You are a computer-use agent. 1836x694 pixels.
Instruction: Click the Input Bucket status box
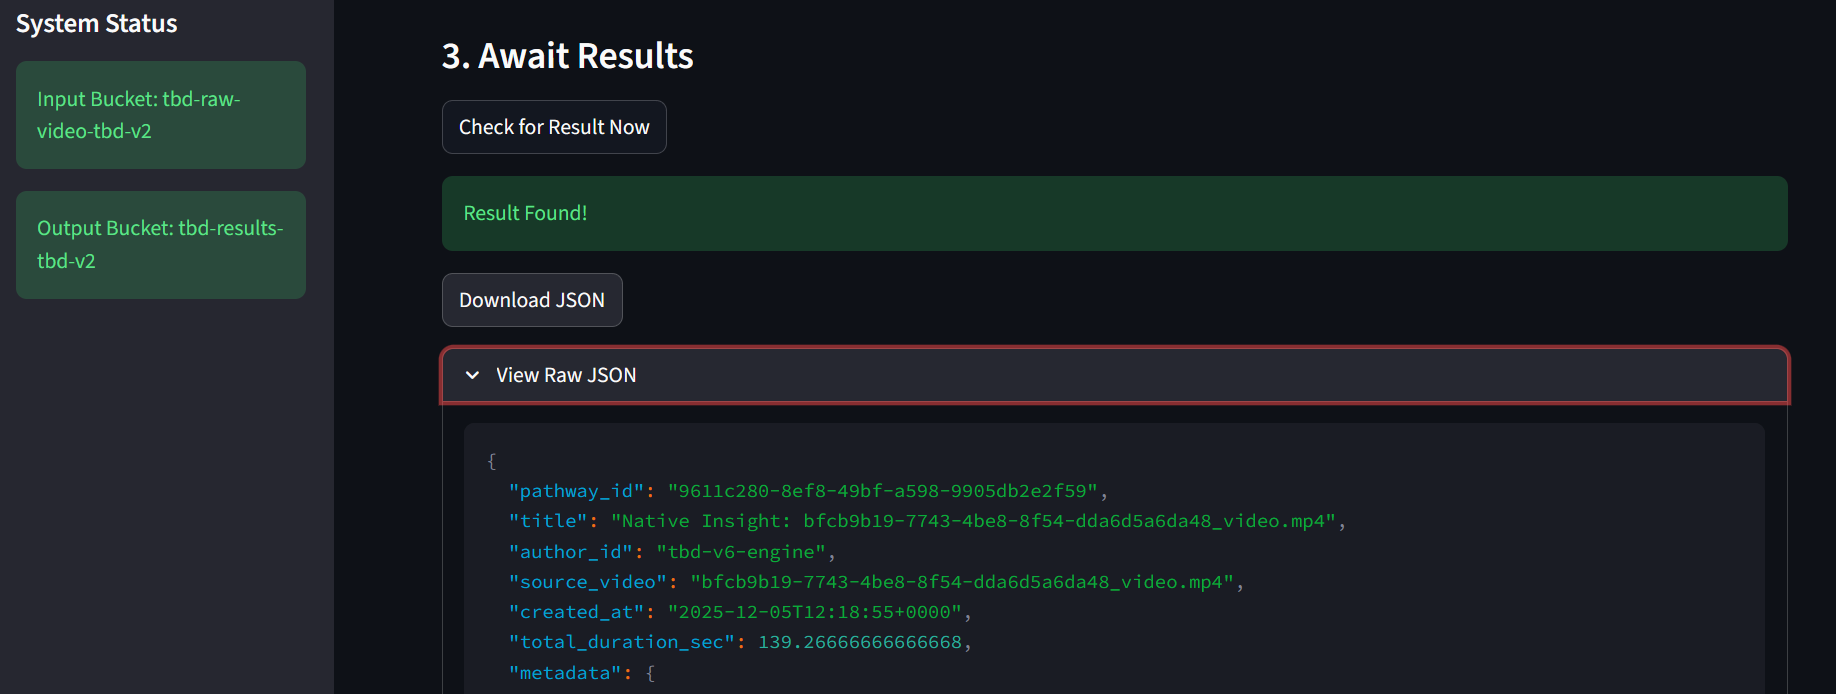click(161, 115)
